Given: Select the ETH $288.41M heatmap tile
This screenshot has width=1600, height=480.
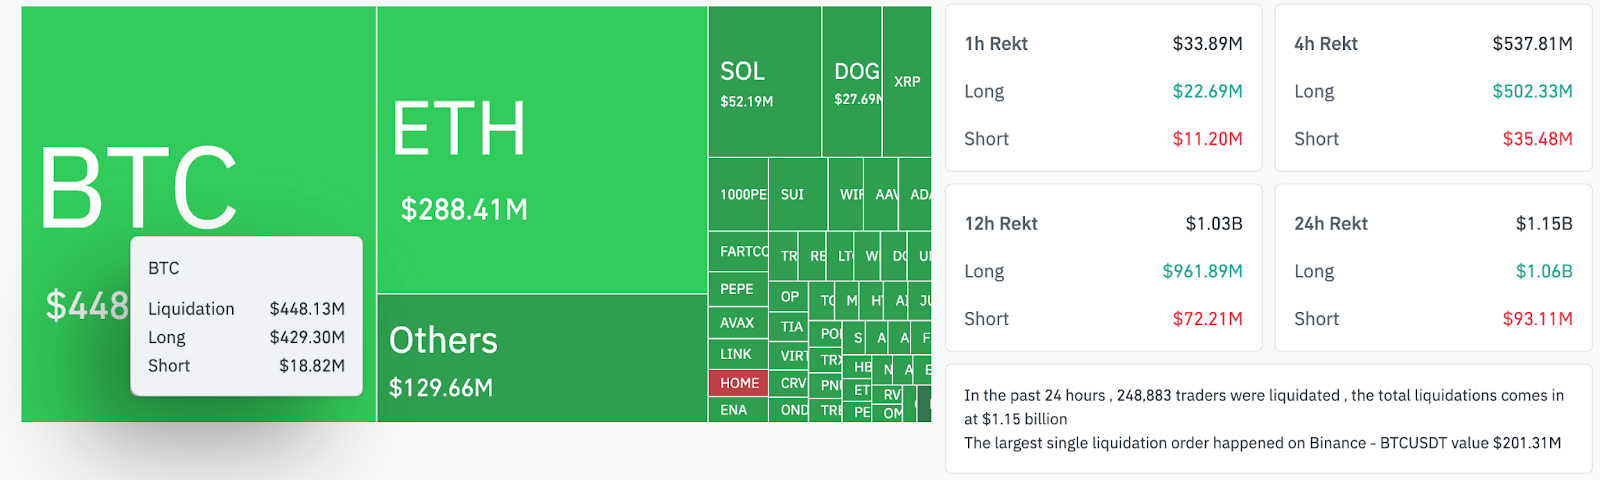Looking at the screenshot, I should [x=542, y=150].
